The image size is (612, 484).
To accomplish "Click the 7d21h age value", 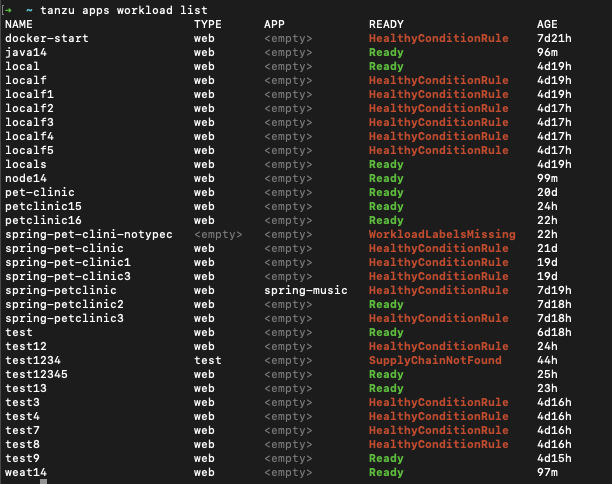I will click(554, 38).
